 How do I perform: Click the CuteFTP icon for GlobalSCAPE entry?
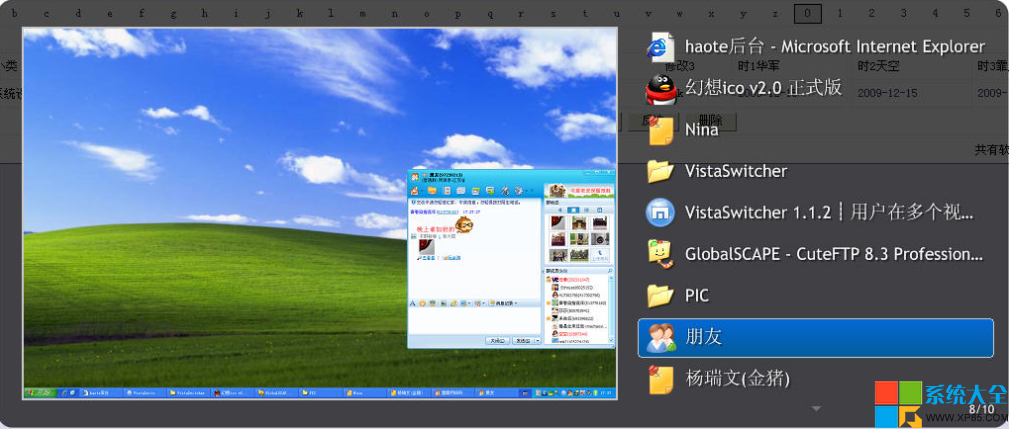pos(660,254)
